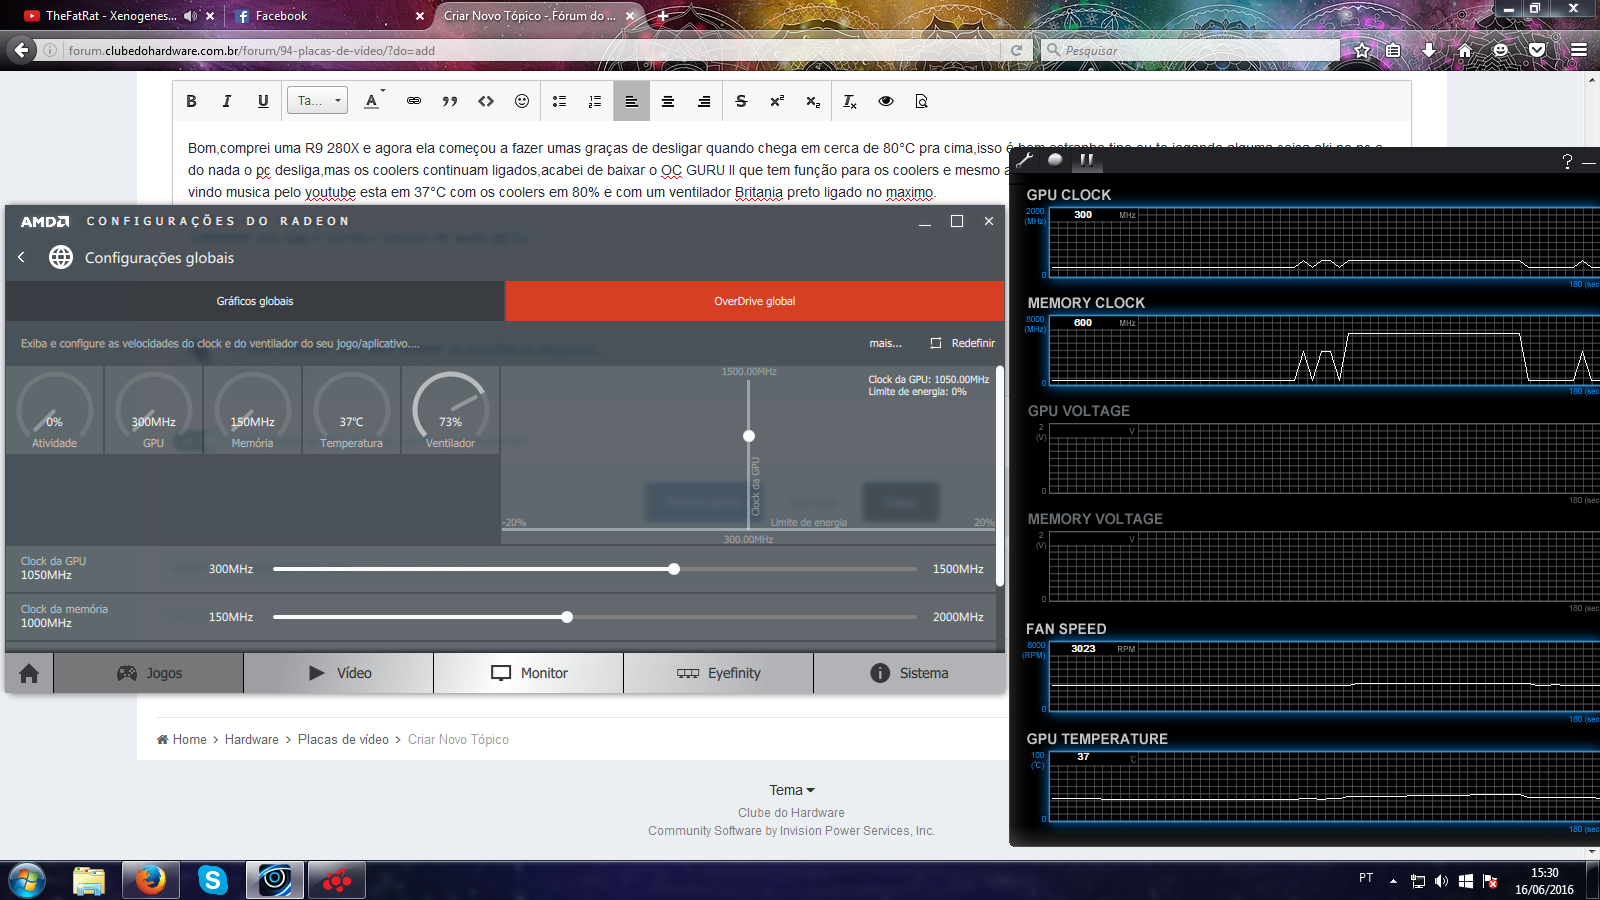Open OC Guru settings wrench icon
This screenshot has height=900, width=1600.
[1025, 159]
